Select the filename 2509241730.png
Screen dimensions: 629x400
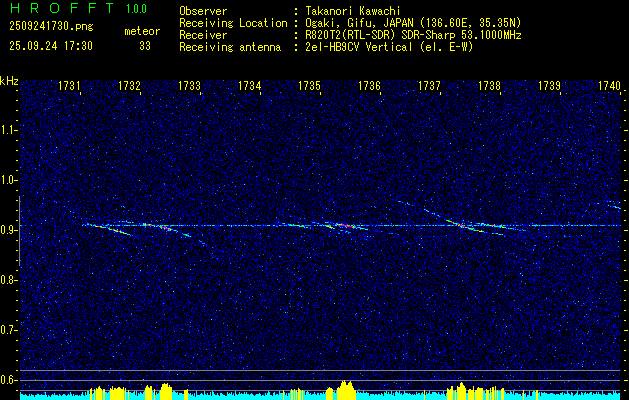click(51, 26)
